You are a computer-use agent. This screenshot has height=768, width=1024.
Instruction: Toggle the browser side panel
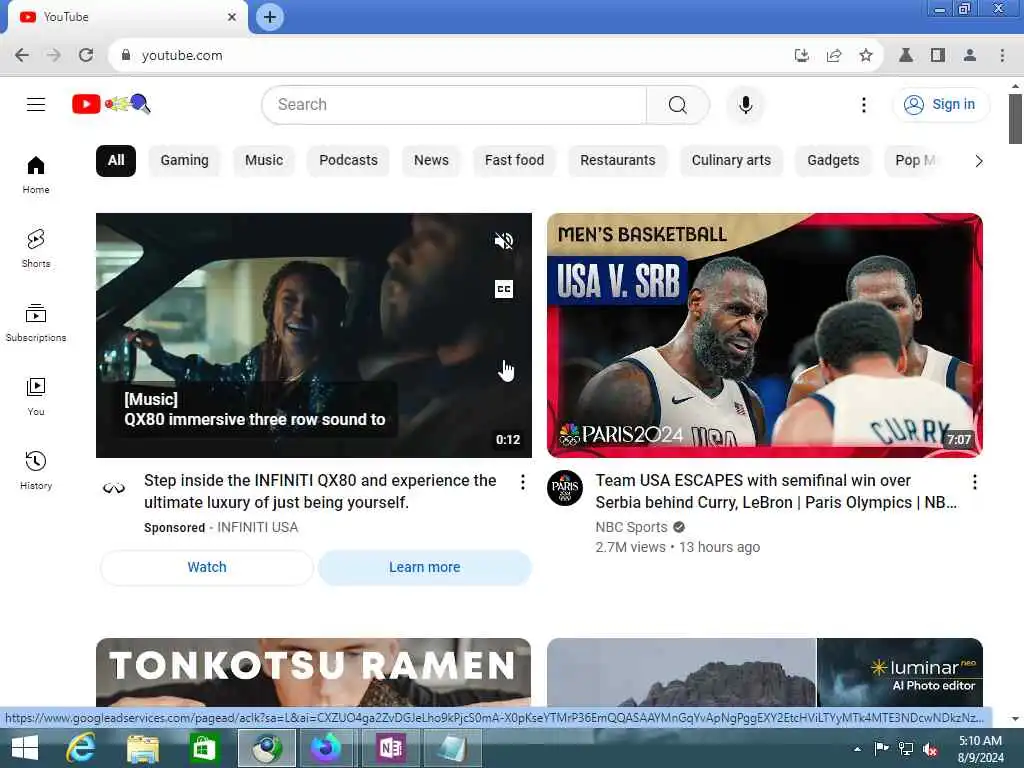tap(938, 56)
